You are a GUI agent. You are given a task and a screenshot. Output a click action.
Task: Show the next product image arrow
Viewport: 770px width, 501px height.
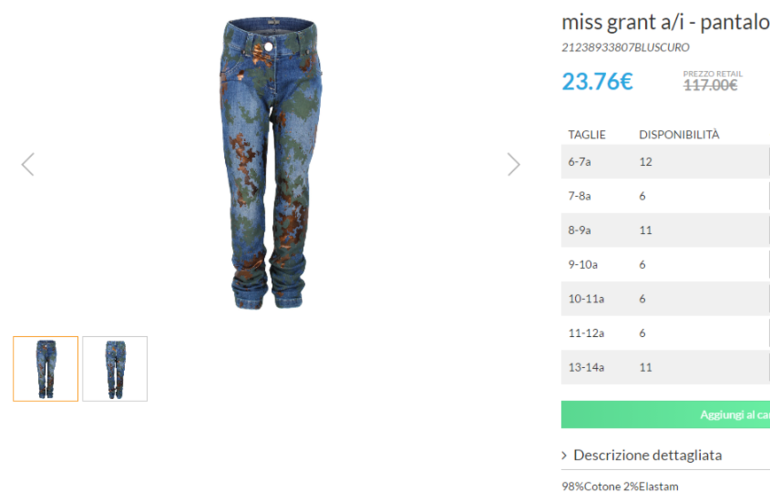pyautogui.click(x=514, y=164)
